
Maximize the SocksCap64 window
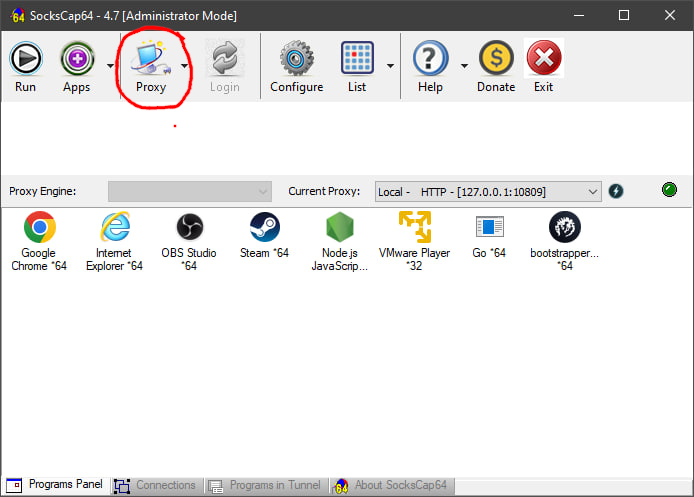624,15
